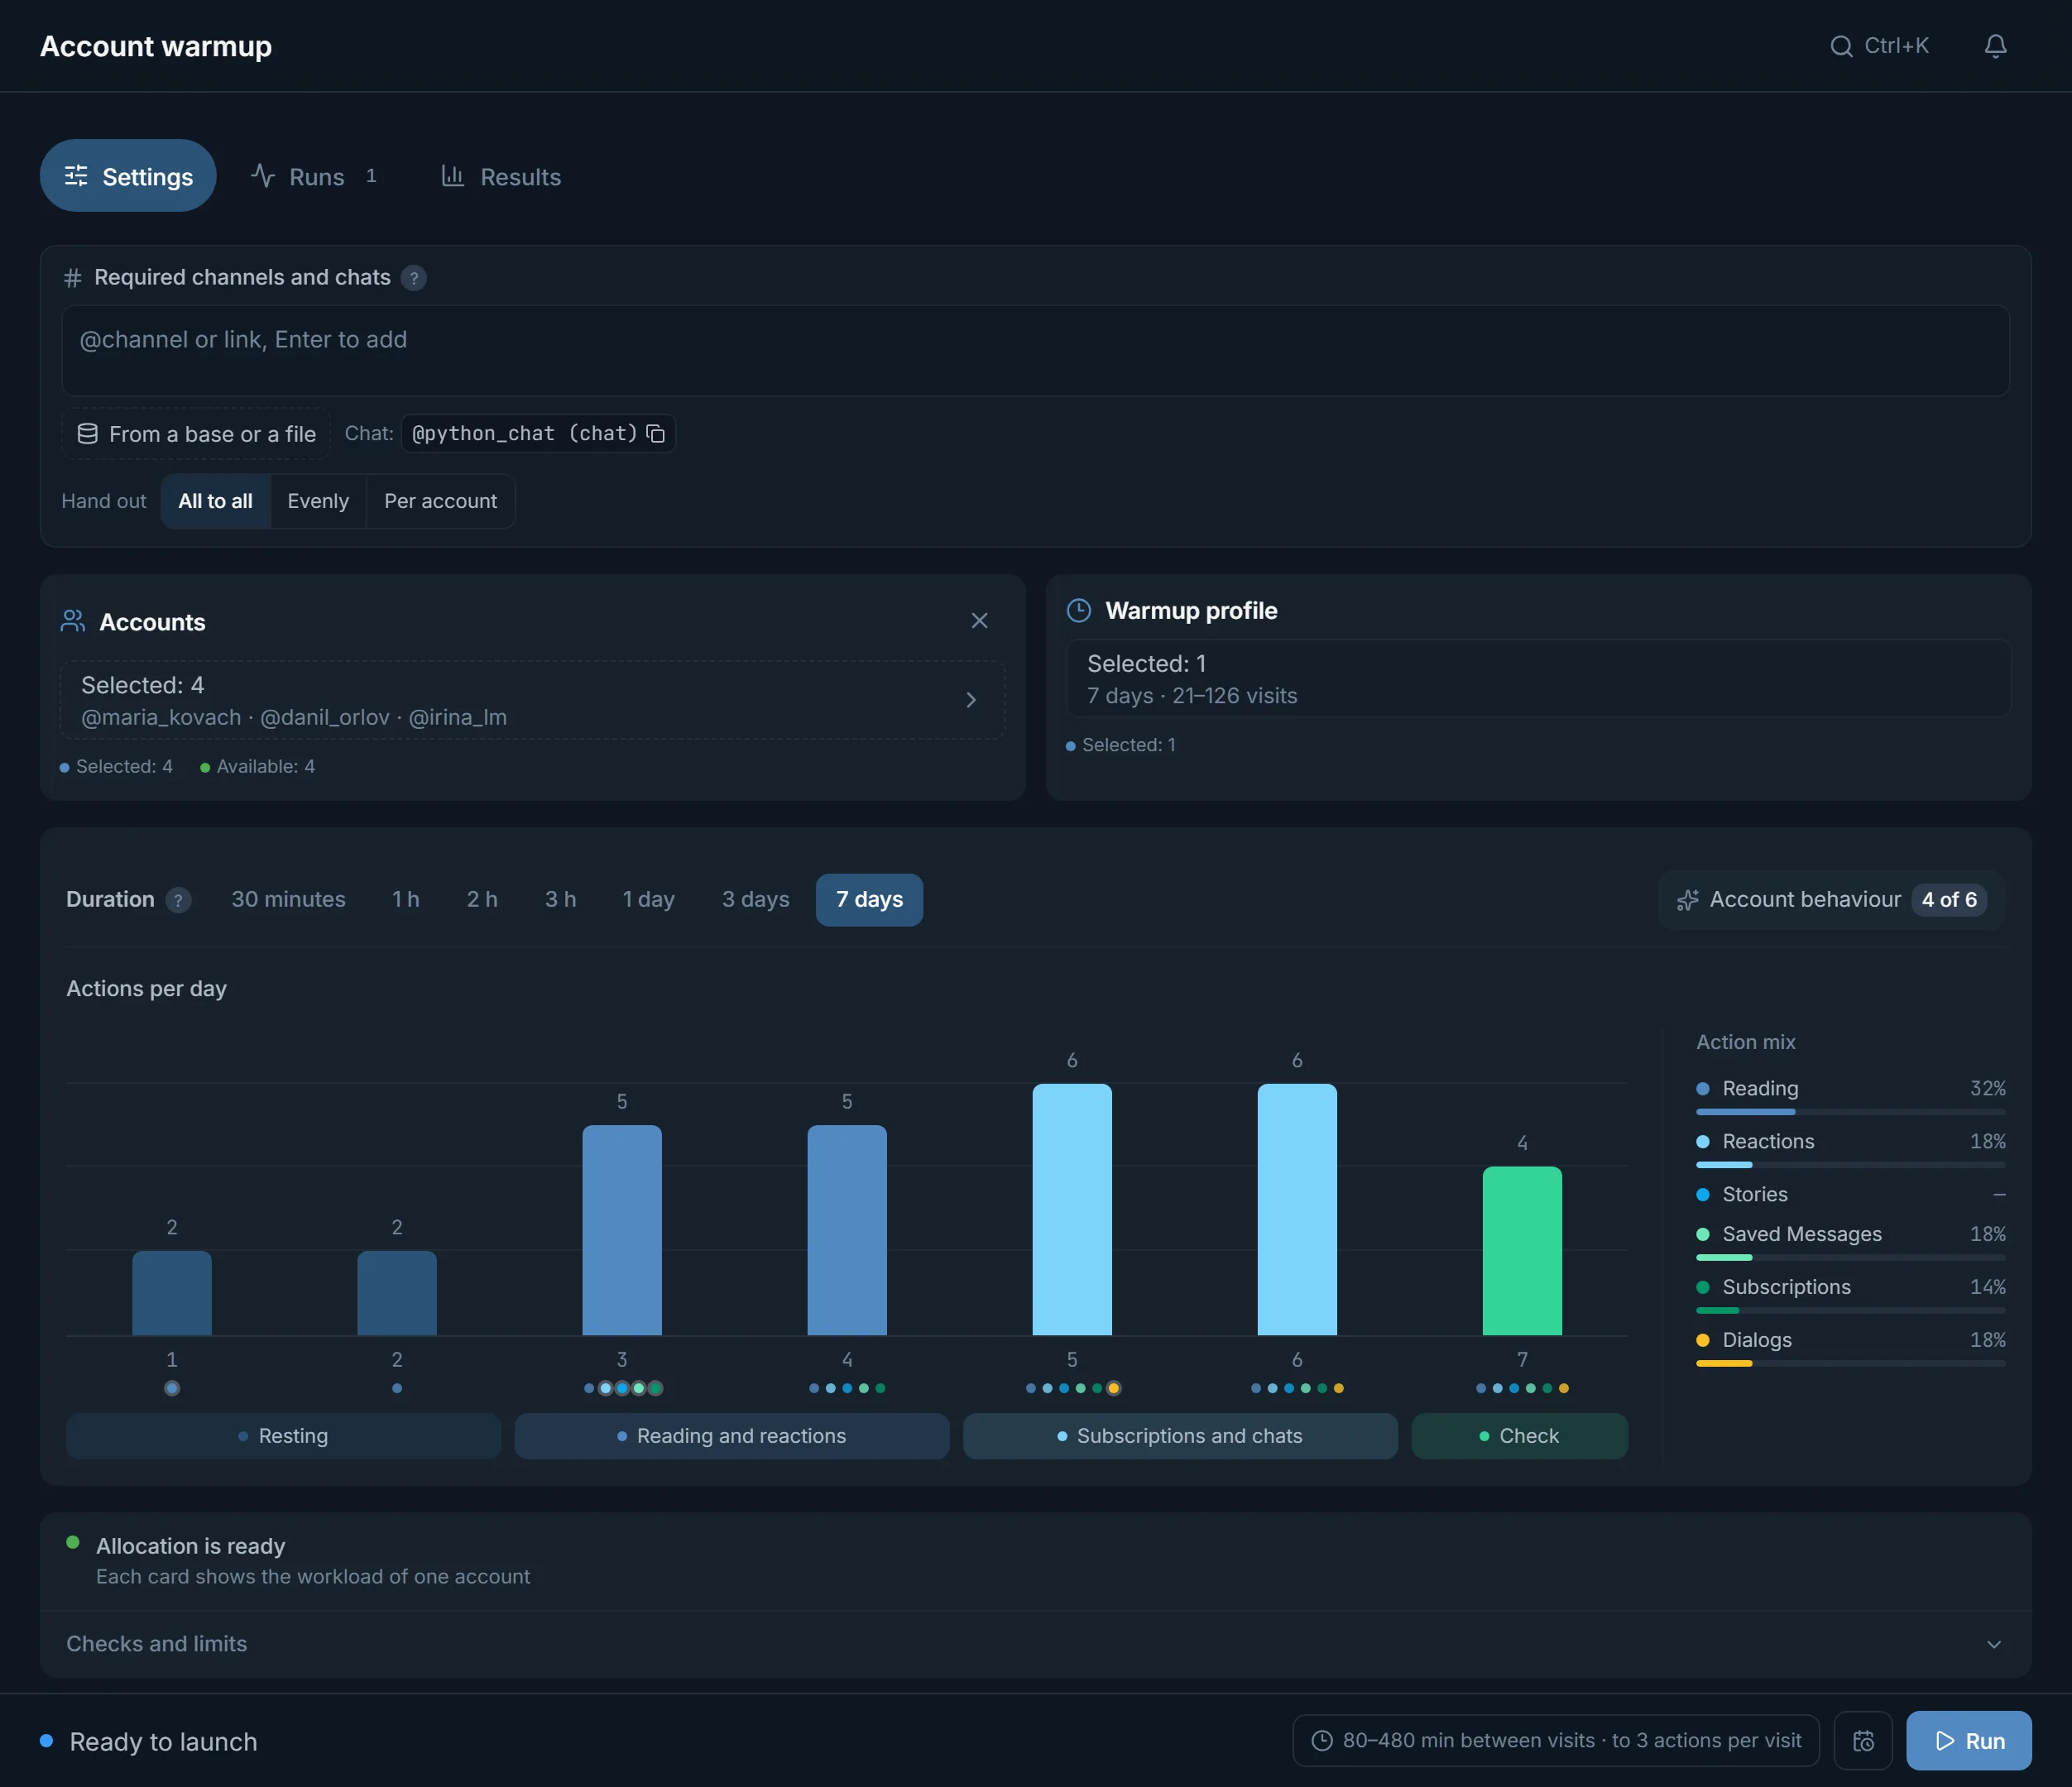Switch to the Settings tab

(x=128, y=176)
